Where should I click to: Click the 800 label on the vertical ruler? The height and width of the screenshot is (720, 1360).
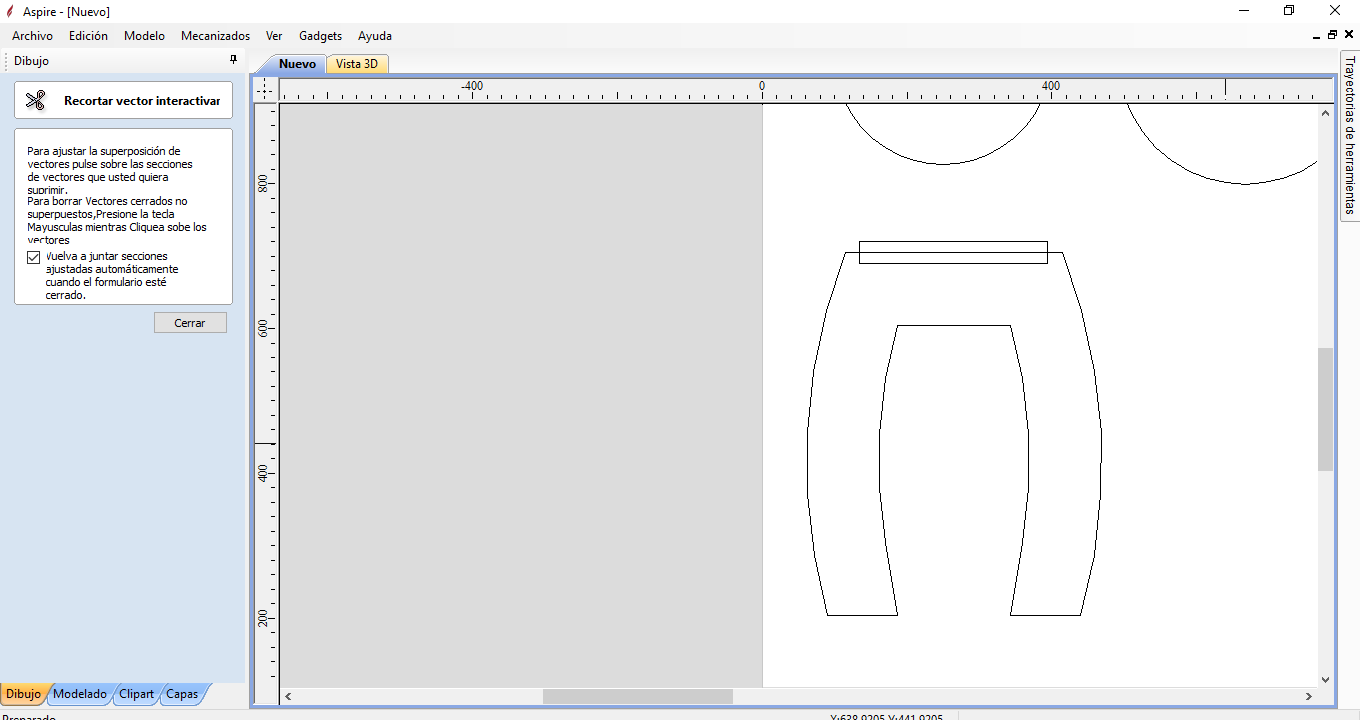(x=263, y=184)
